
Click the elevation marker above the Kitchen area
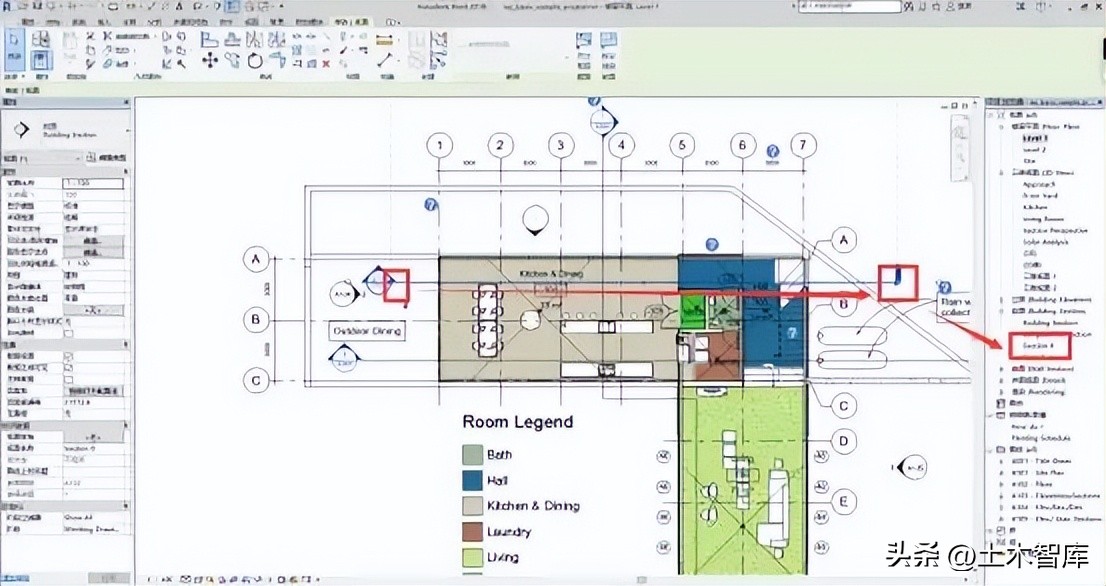[x=535, y=219]
